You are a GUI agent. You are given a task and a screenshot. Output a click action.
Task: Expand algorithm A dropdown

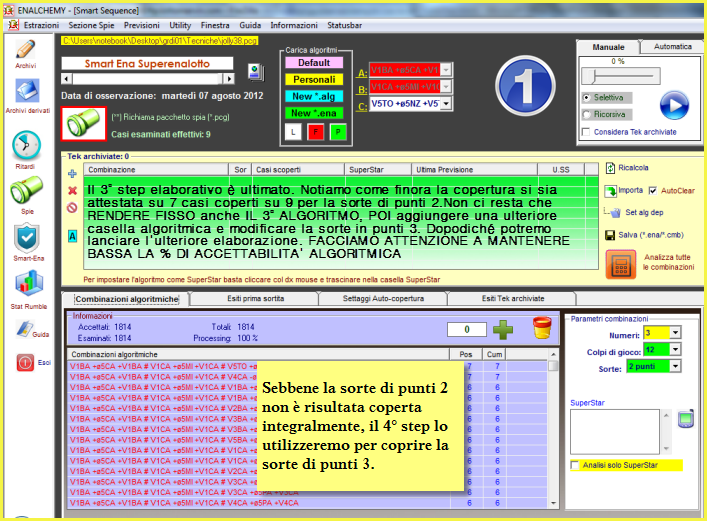tap(446, 70)
